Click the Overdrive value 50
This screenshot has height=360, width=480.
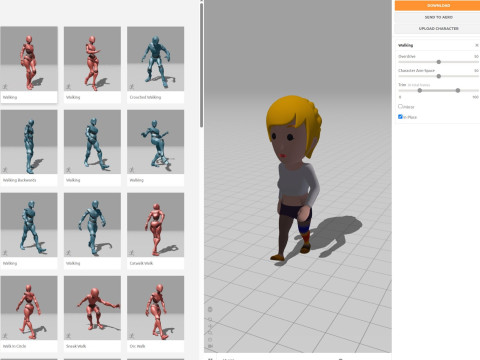tap(476, 56)
